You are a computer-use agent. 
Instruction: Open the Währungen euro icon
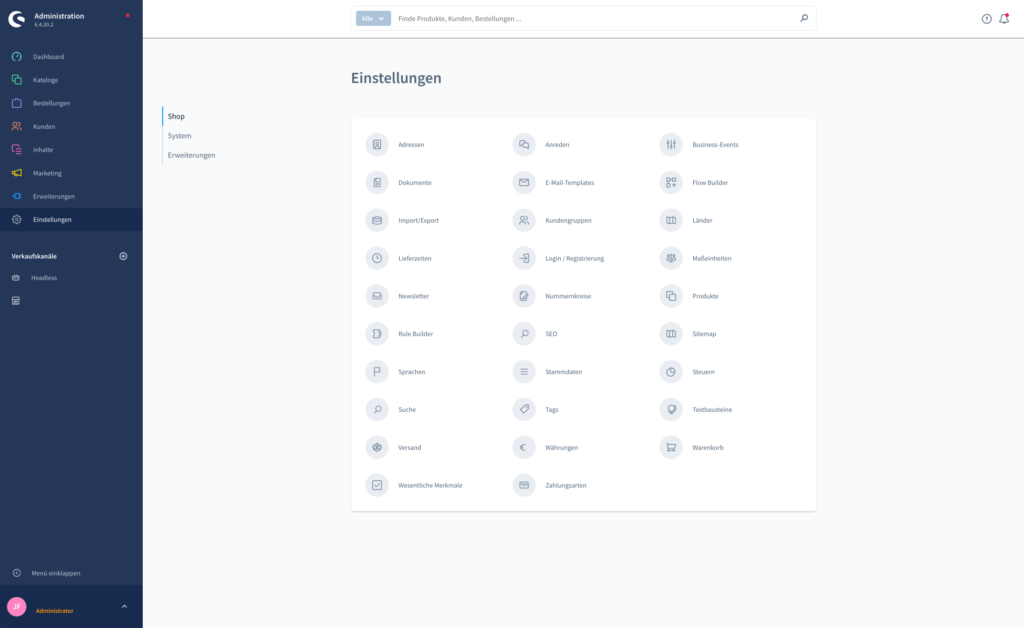click(x=524, y=447)
